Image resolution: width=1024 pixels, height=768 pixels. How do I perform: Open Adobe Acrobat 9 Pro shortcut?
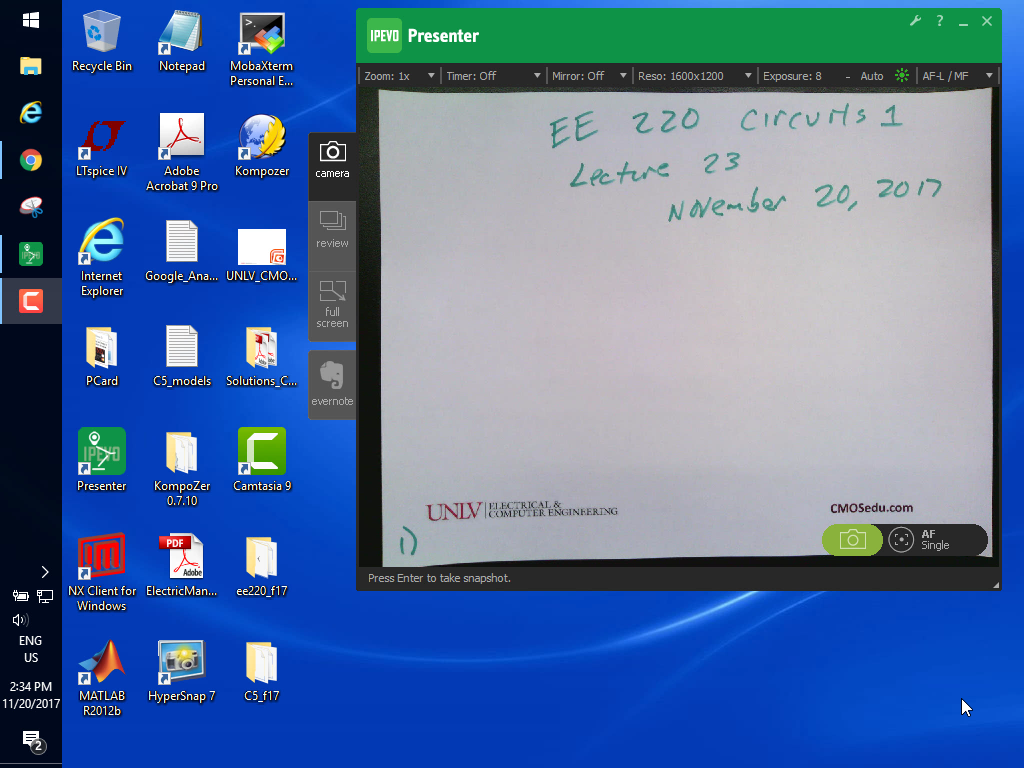[182, 154]
